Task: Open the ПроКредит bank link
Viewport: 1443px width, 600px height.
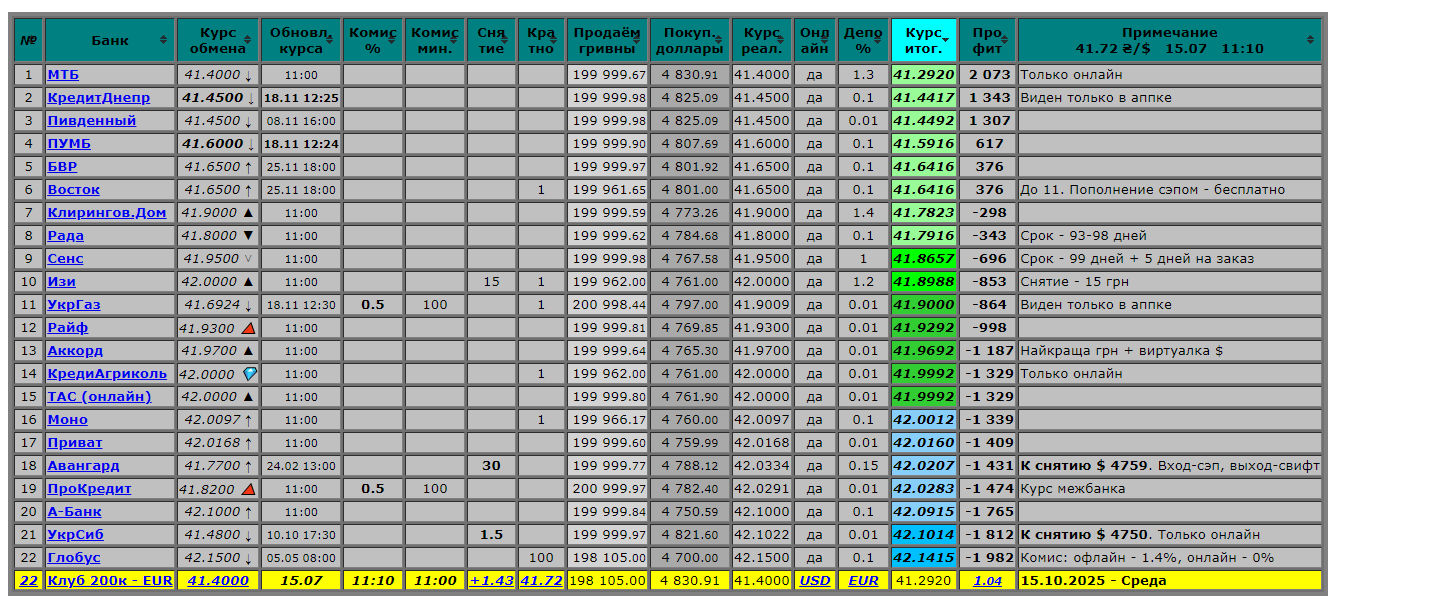Action: 90,489
